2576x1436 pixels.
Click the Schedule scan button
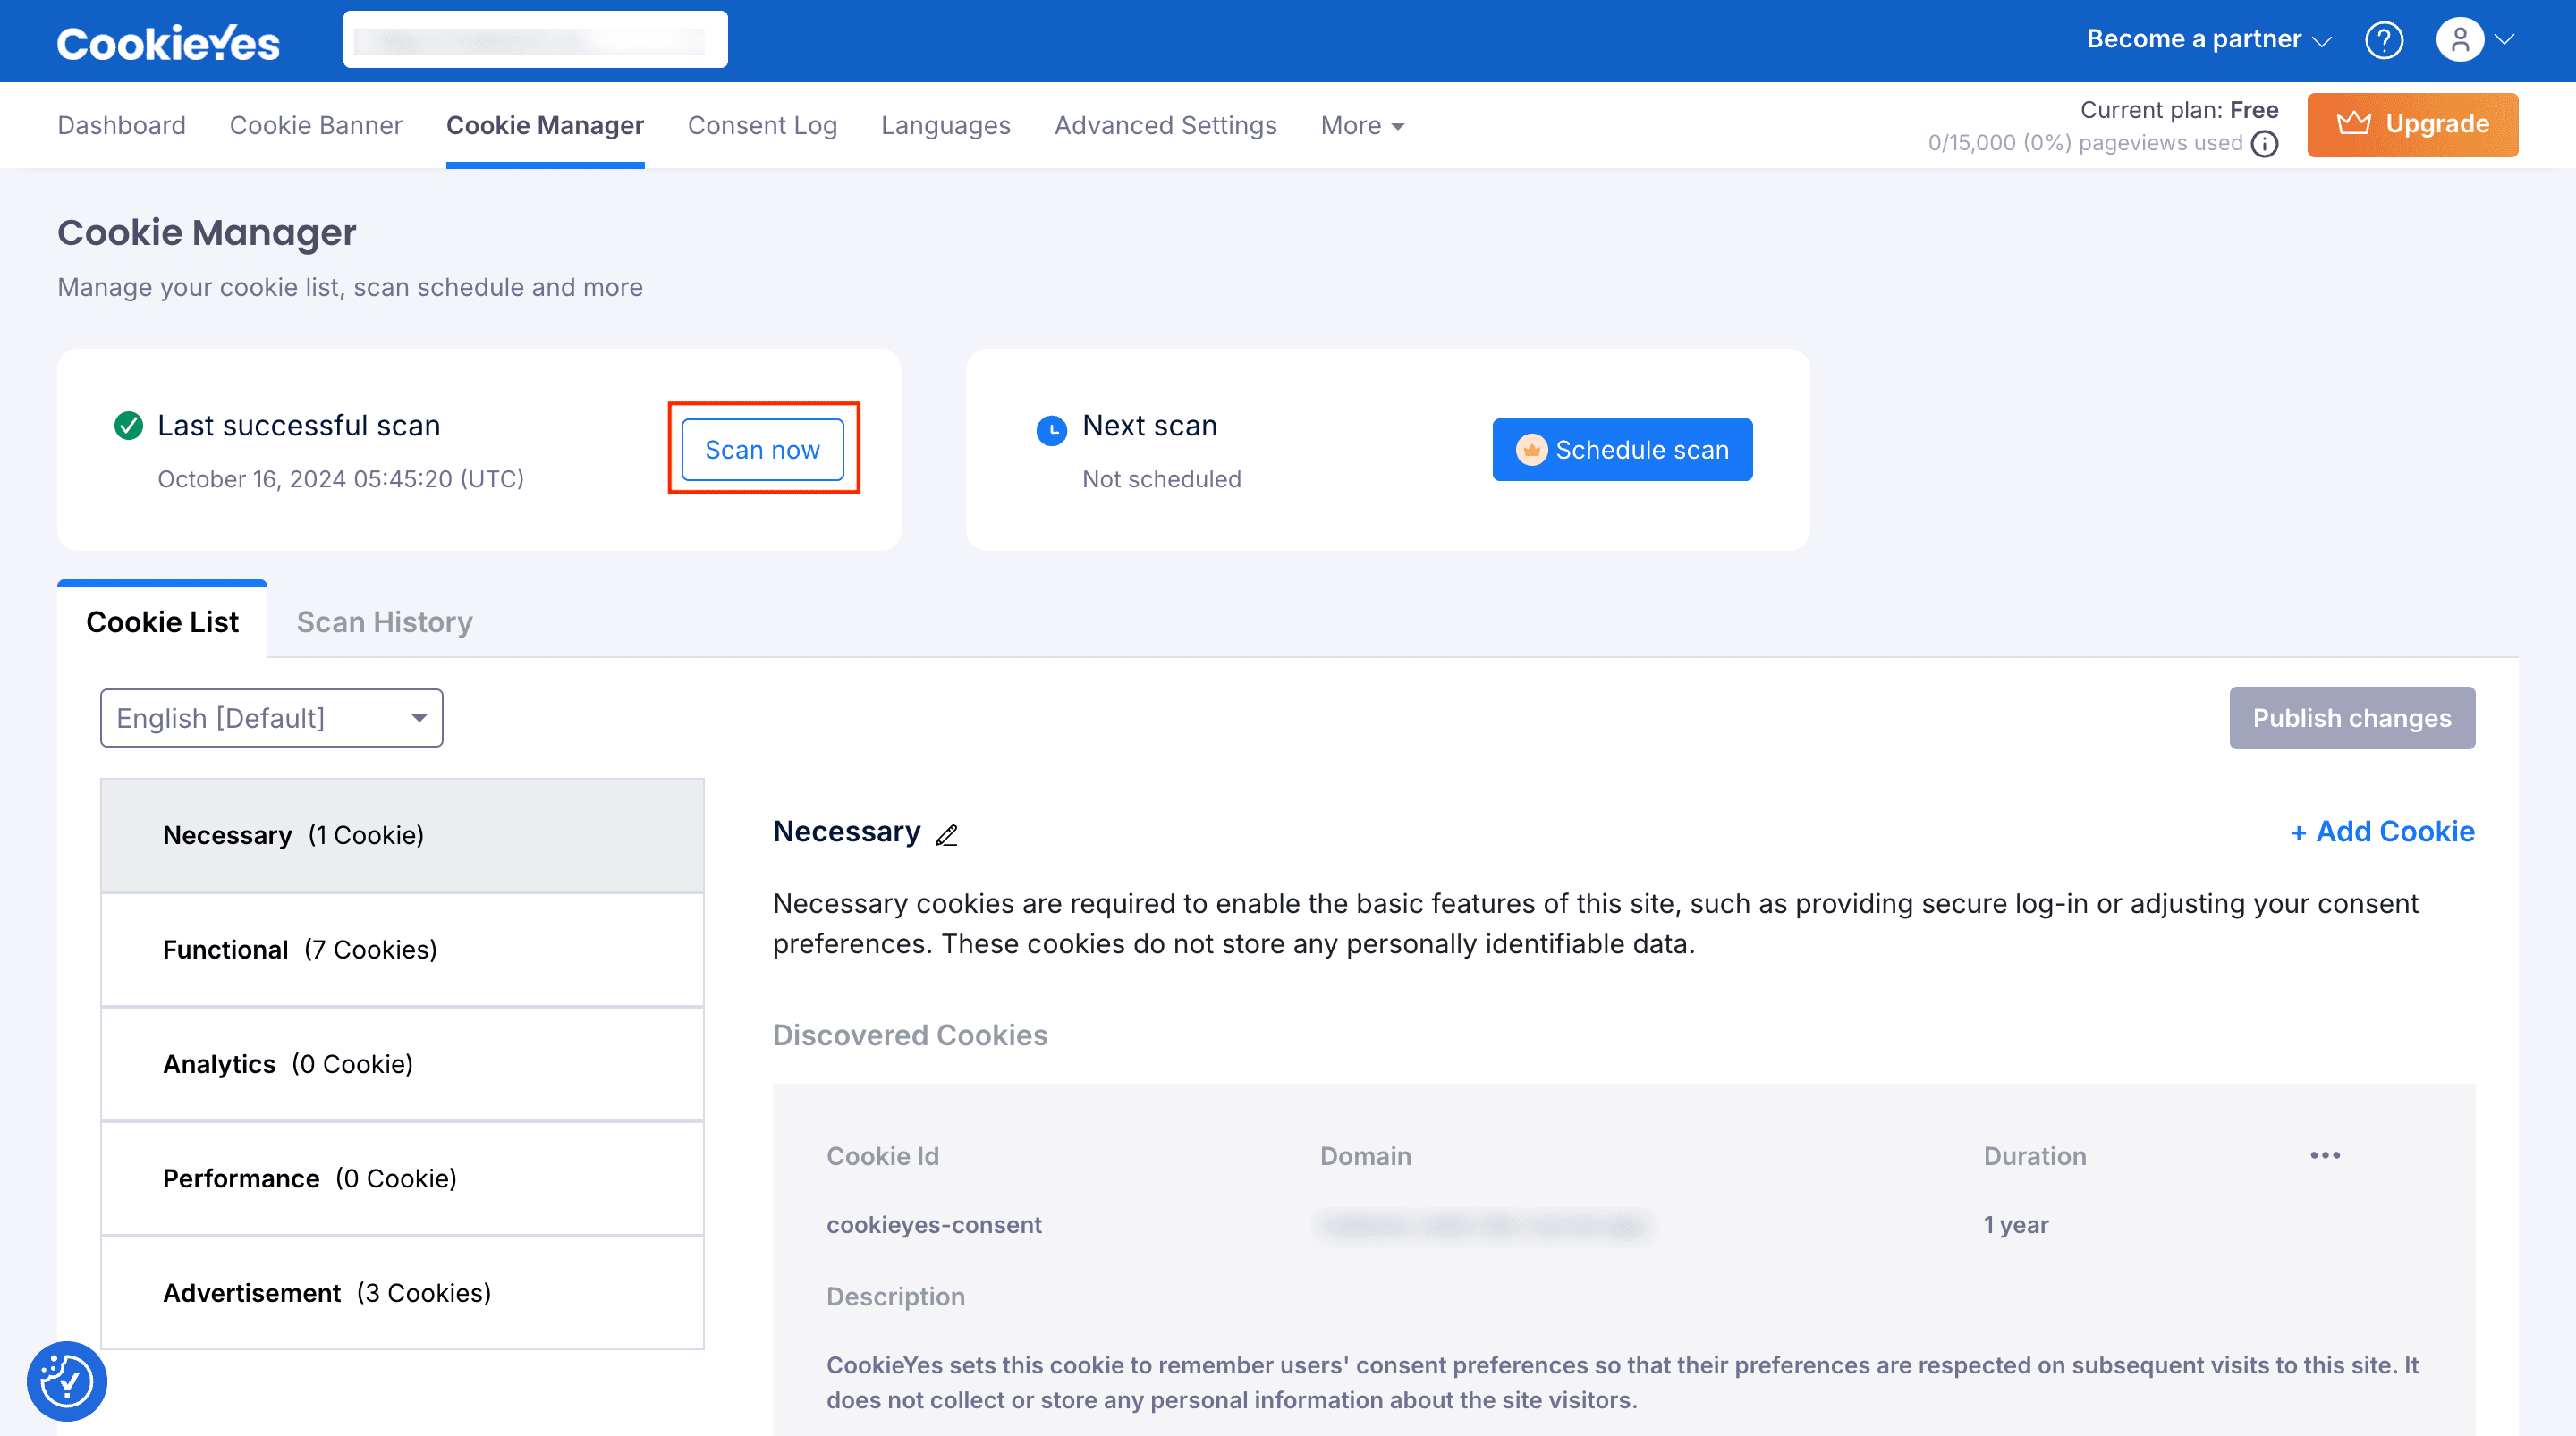tap(1622, 450)
